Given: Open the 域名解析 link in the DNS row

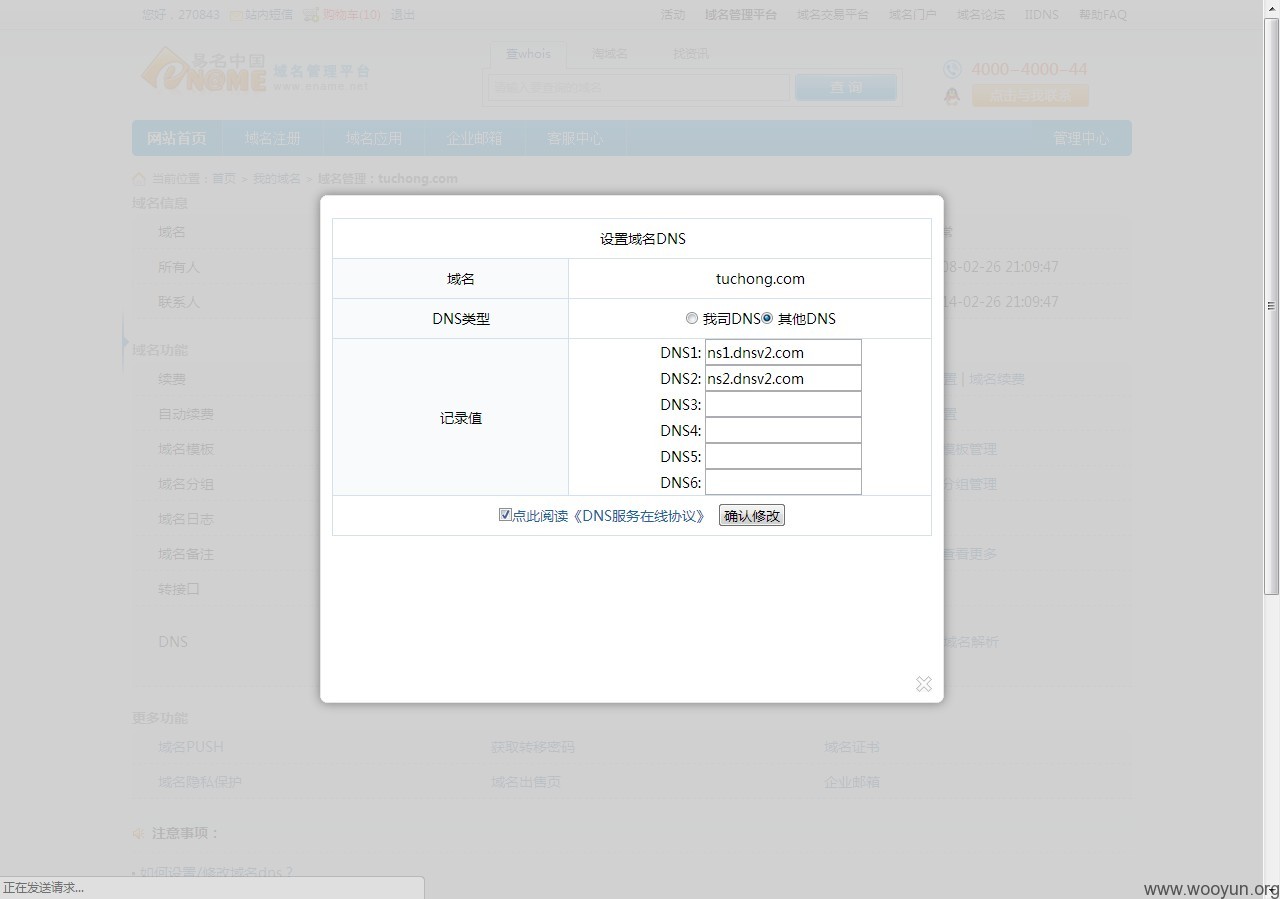Looking at the screenshot, I should pos(971,642).
